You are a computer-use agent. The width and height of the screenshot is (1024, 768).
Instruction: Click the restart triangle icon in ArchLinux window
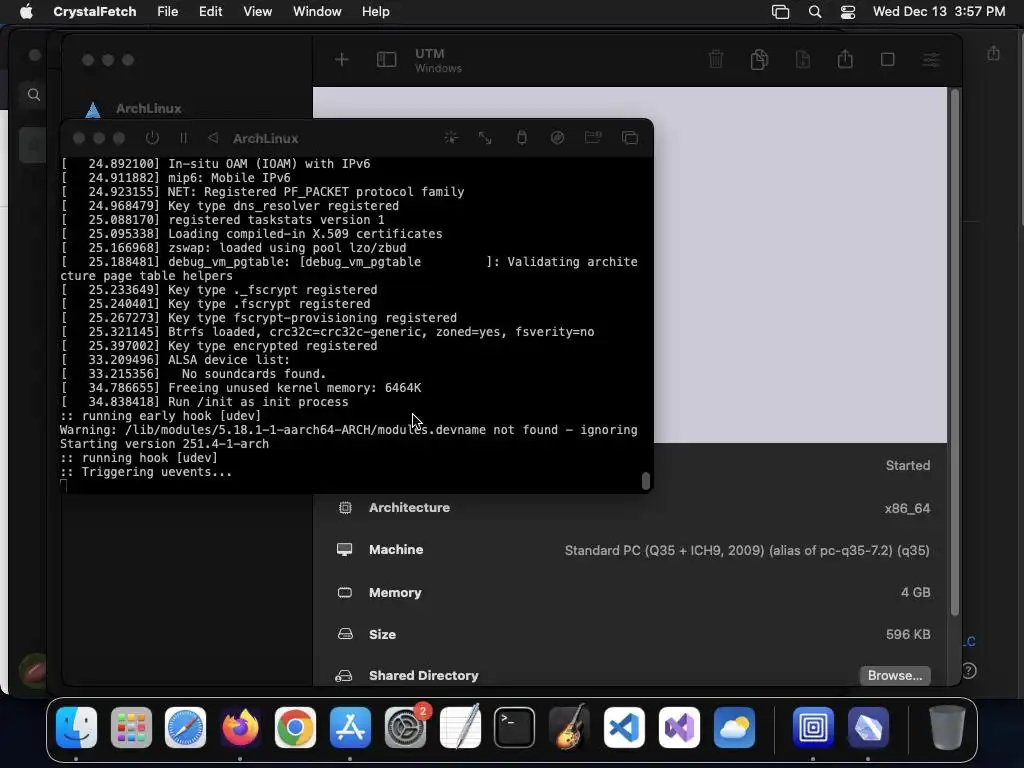tap(213, 138)
